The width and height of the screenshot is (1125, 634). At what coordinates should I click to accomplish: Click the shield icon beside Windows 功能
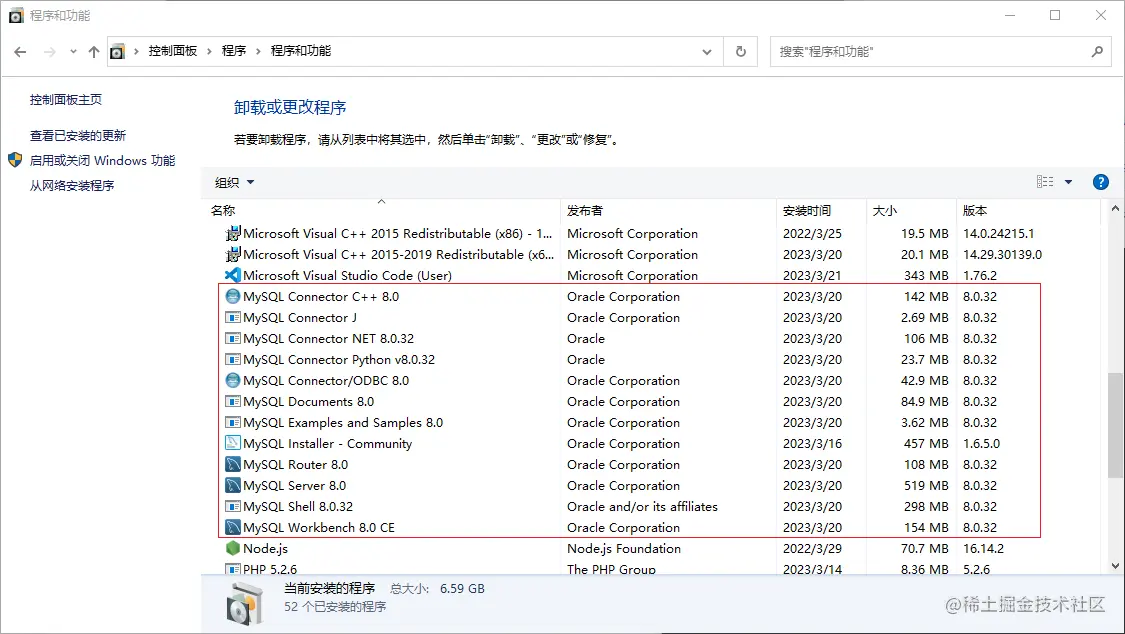[x=15, y=160]
